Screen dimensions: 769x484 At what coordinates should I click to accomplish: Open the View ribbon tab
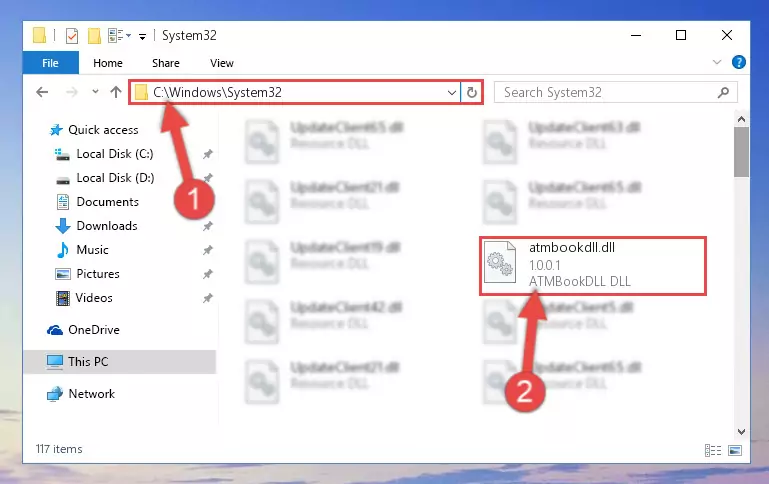pyautogui.click(x=222, y=63)
